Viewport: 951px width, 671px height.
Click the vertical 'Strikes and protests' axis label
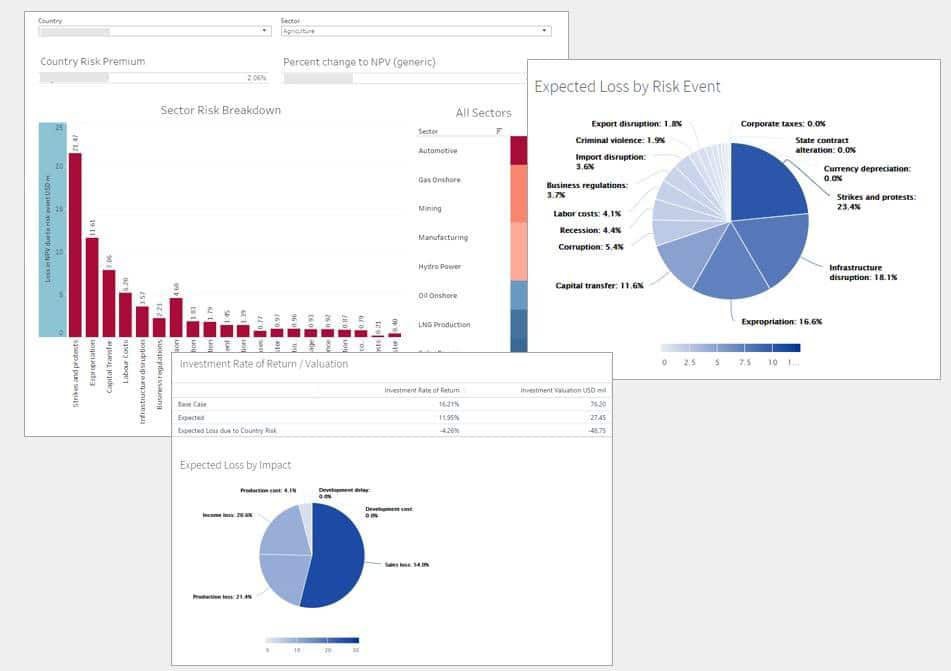76,374
